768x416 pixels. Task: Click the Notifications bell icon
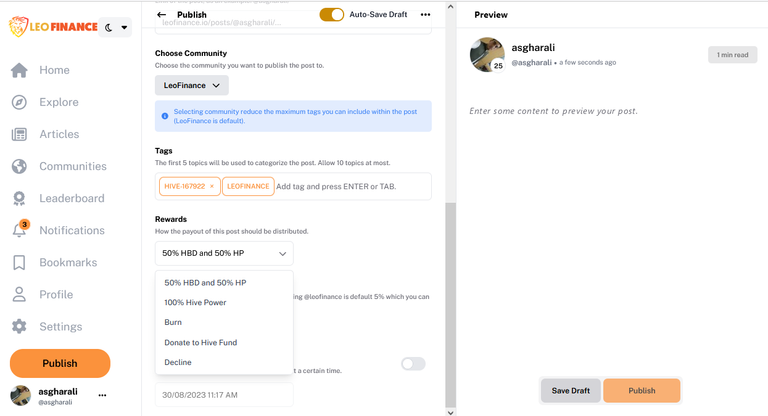tap(19, 230)
